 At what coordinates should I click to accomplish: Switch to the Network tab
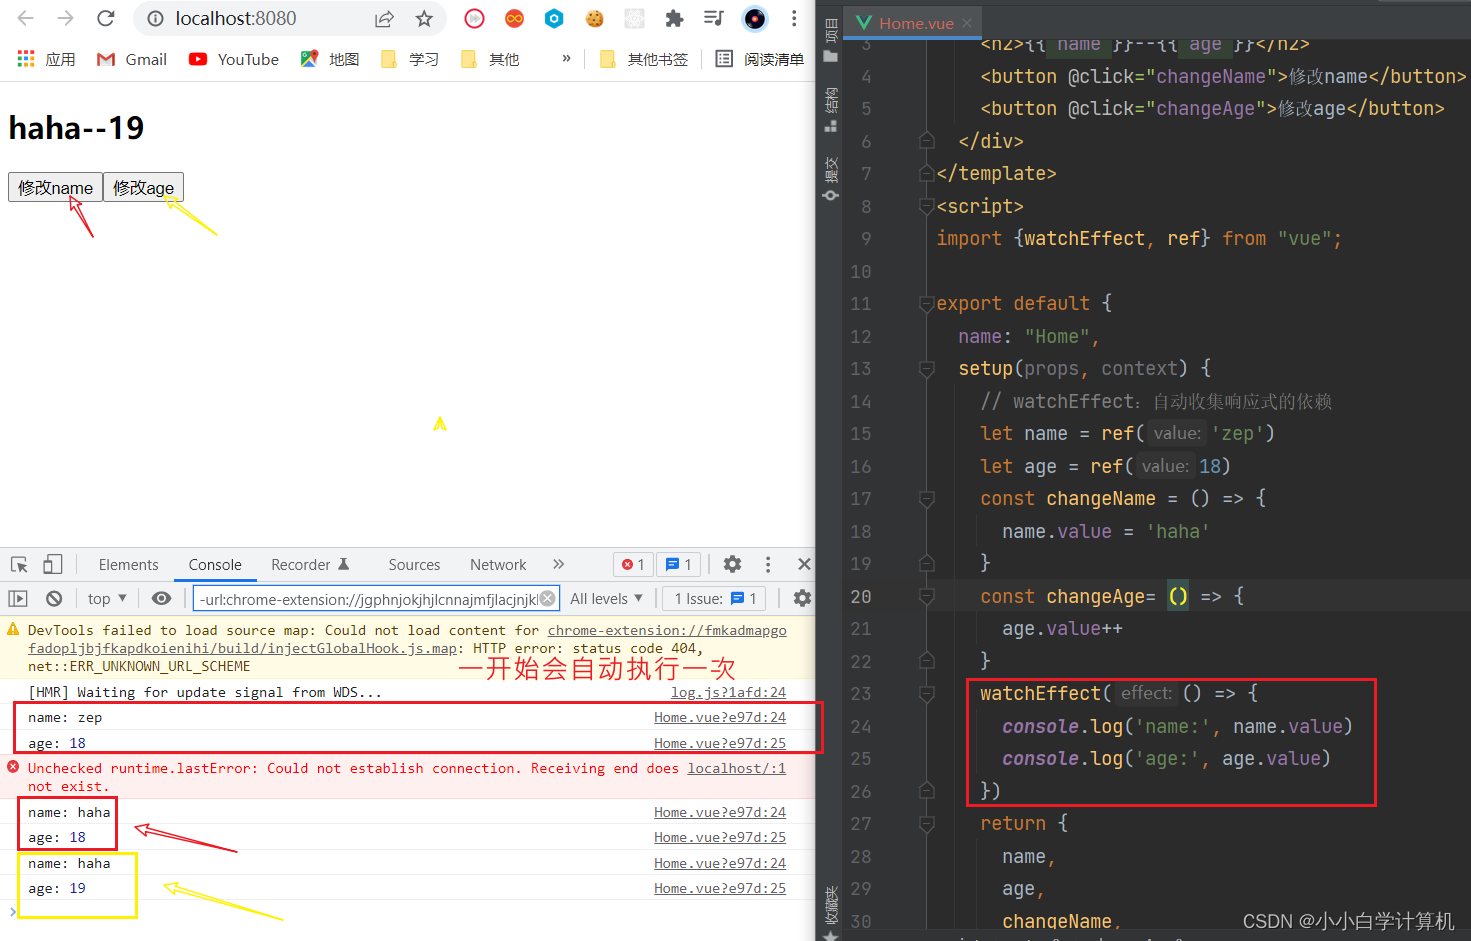coord(498,565)
